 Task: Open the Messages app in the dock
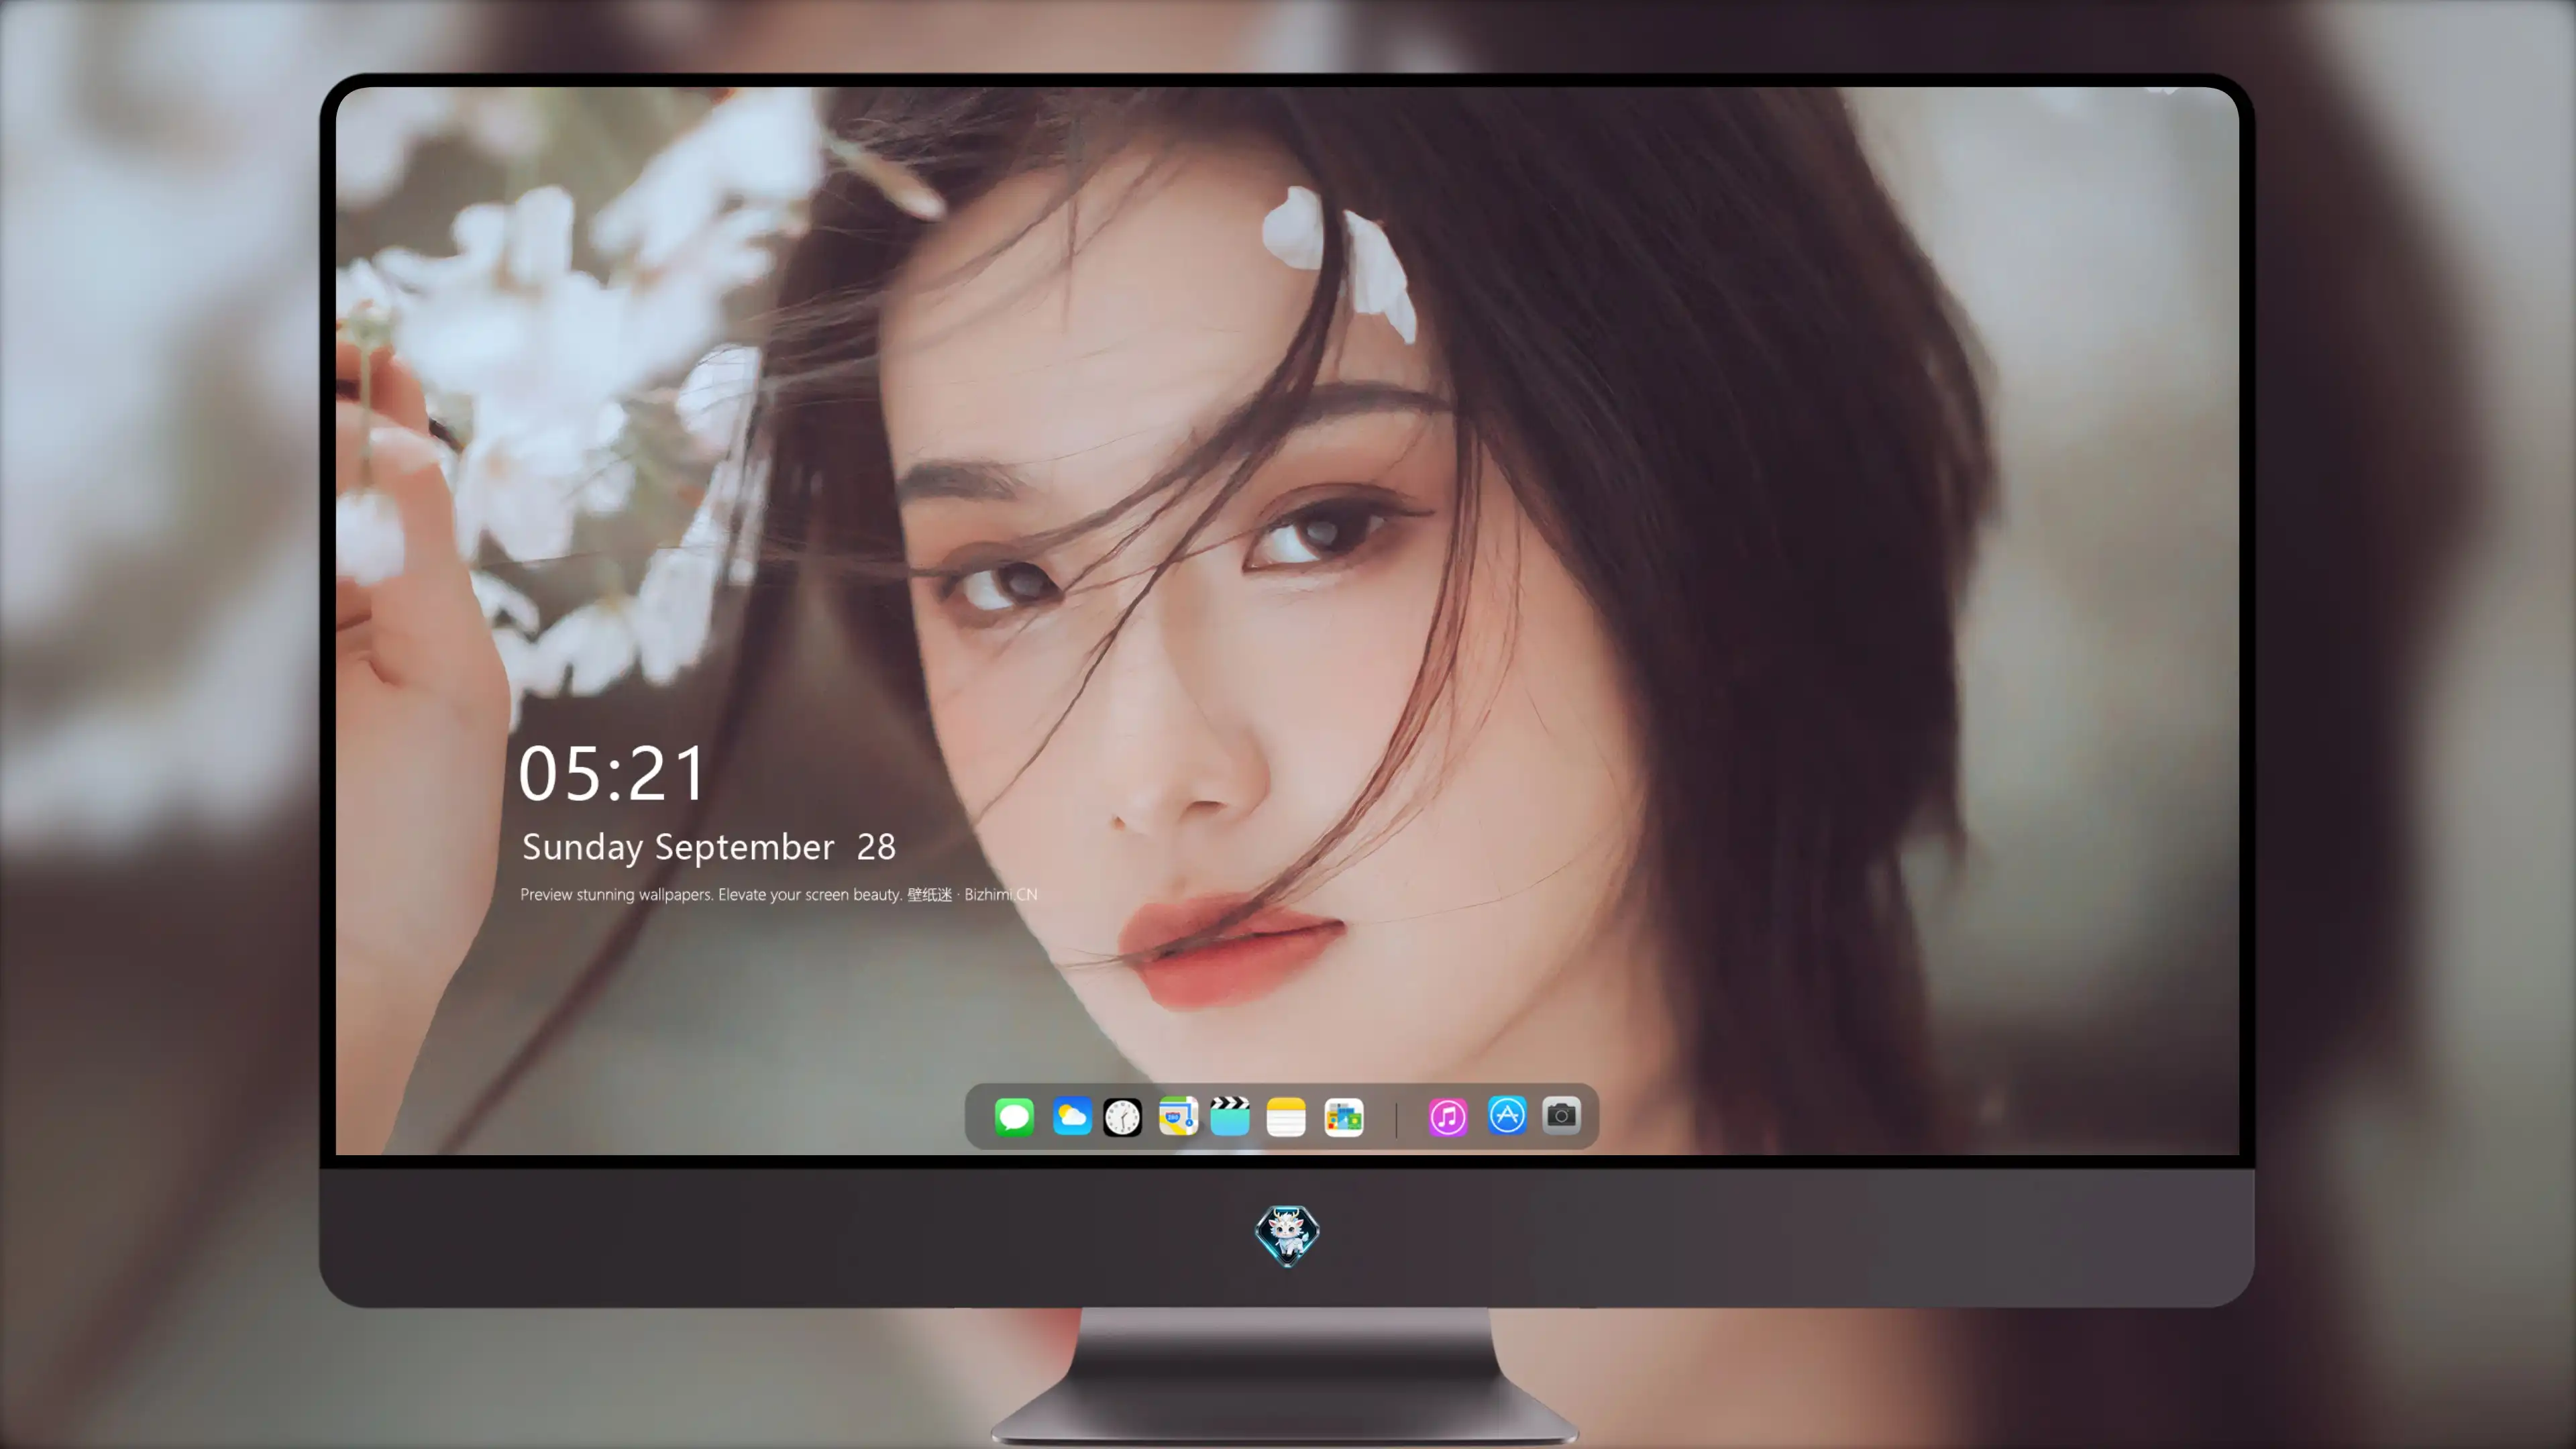coord(1014,1116)
